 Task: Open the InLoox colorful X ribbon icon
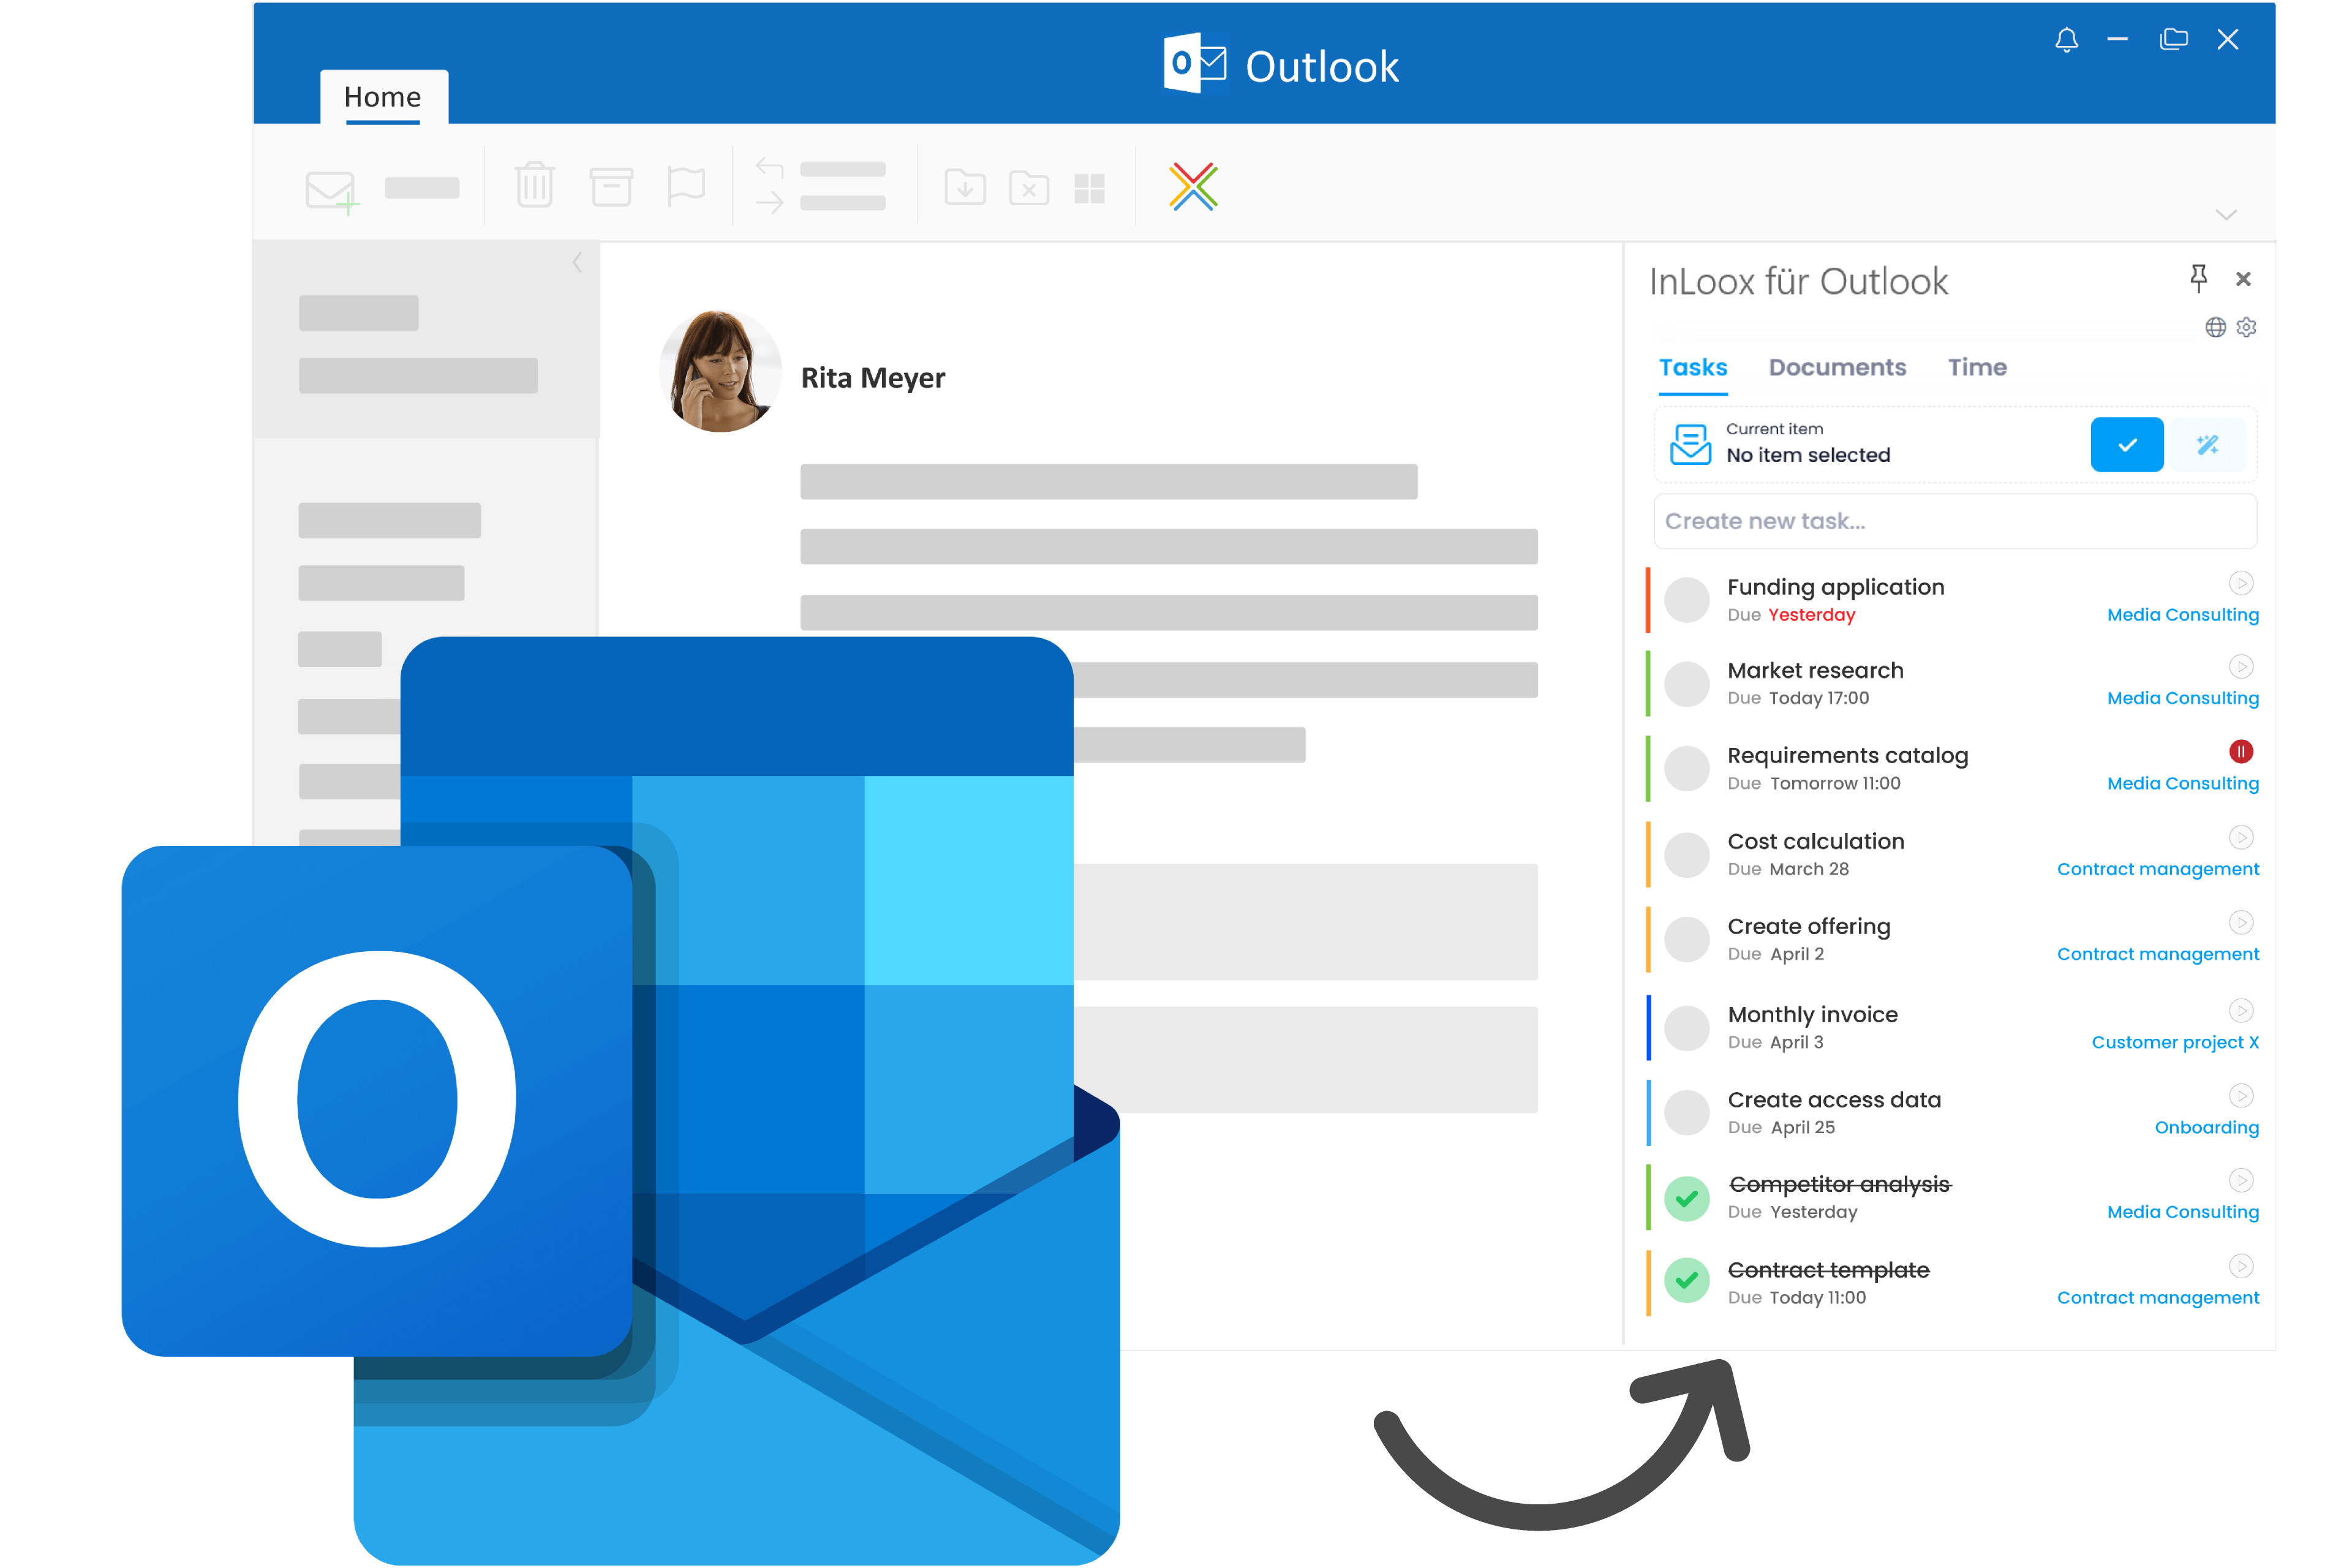point(1193,186)
